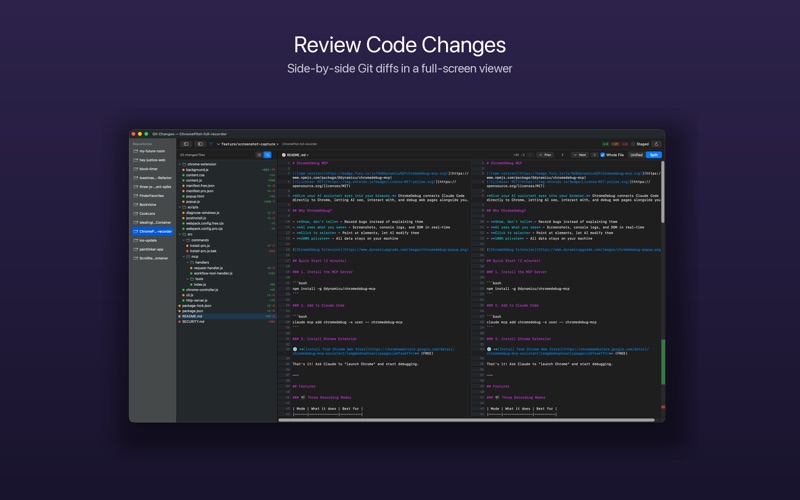
Task: Collapse the scripts folder
Action: (180, 207)
